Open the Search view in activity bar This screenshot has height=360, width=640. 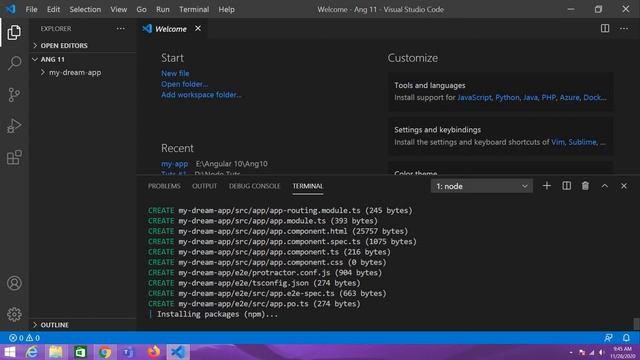click(14, 64)
